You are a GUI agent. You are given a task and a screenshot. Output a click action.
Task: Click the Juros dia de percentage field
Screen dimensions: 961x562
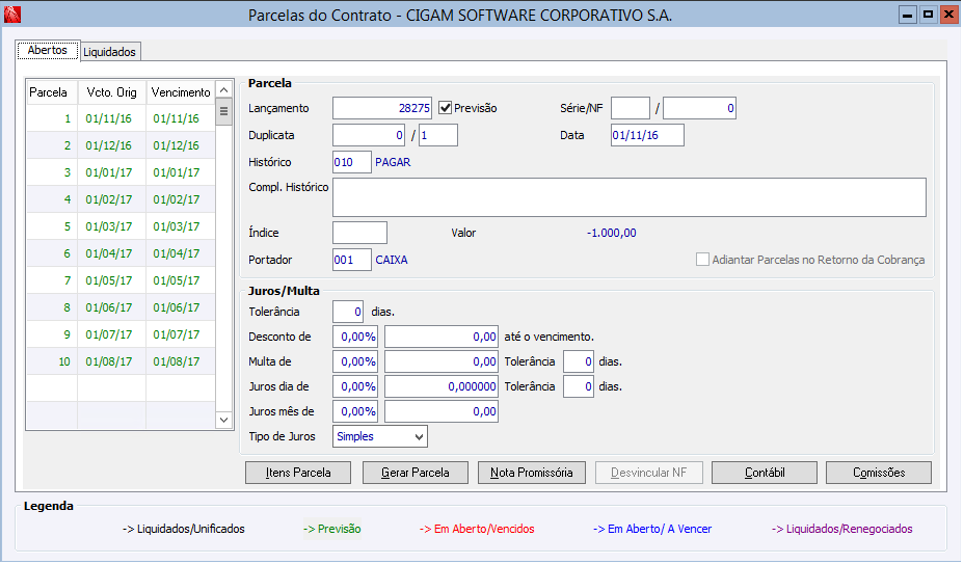pos(355,386)
